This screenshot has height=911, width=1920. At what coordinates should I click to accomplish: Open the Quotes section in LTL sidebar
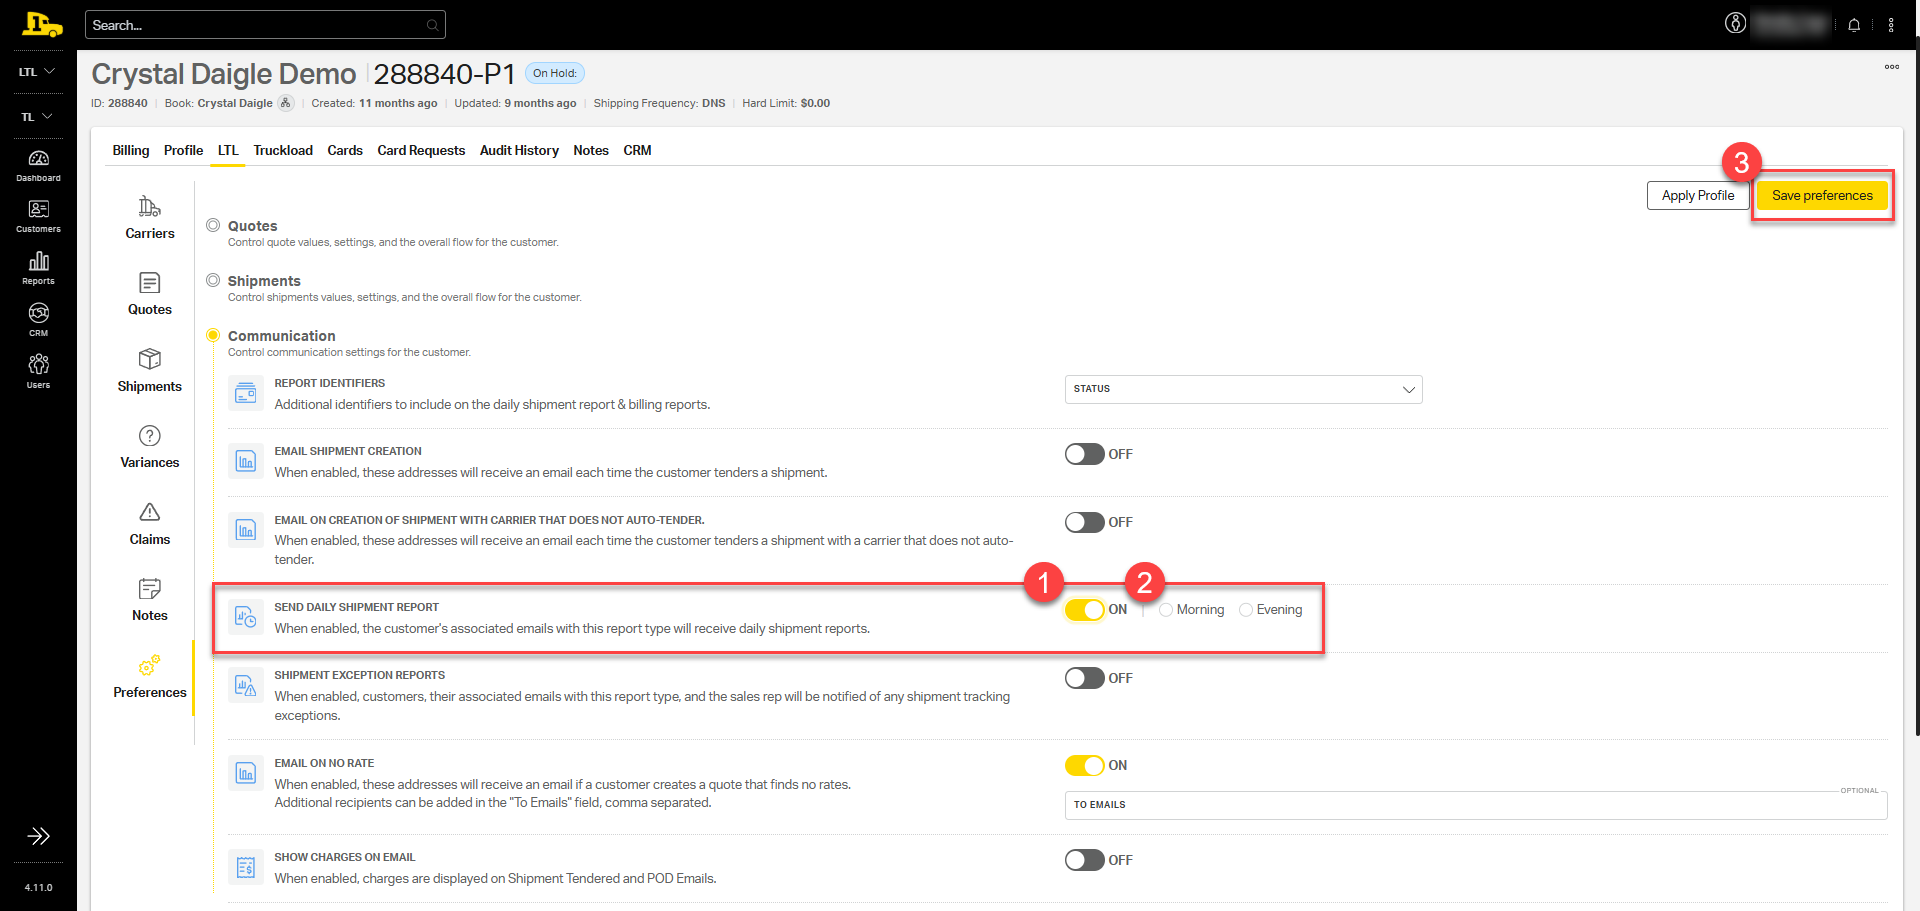150,294
